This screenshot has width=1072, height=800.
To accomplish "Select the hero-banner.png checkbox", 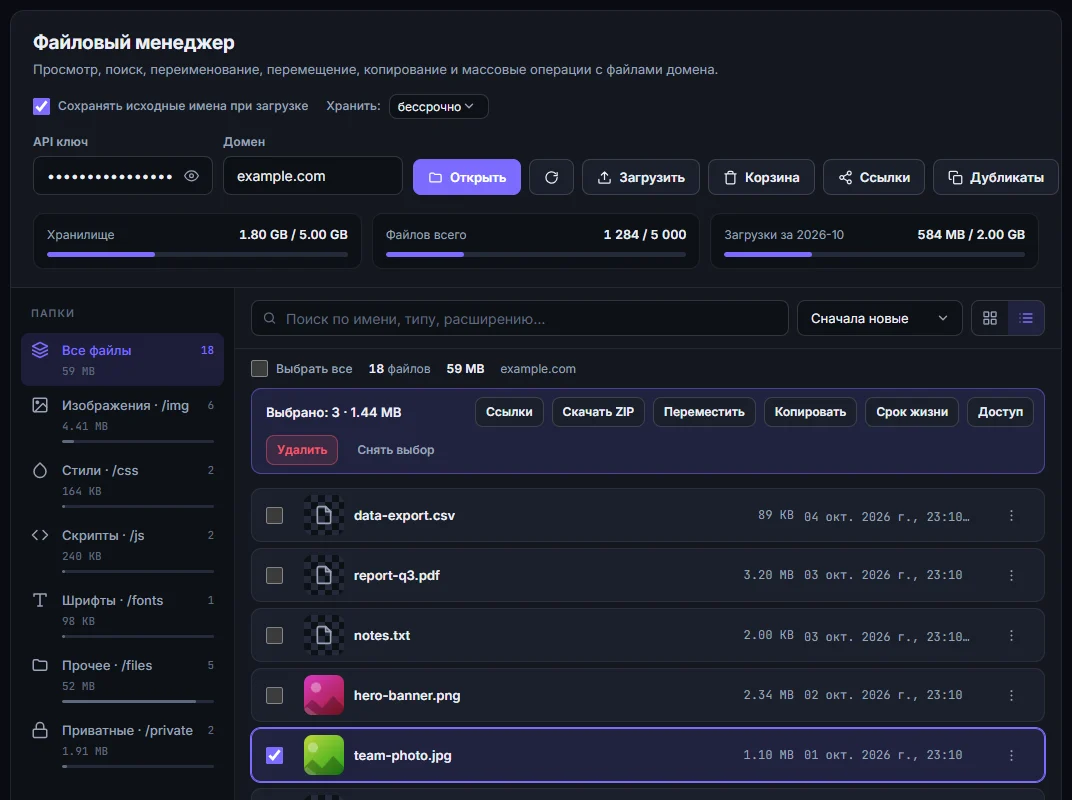I will click(x=275, y=695).
